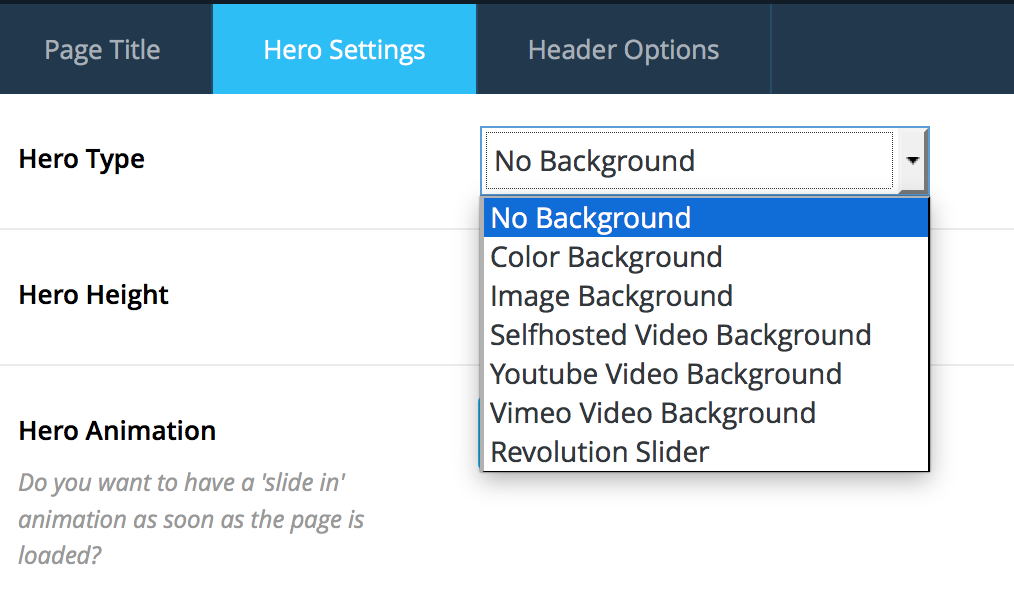
Task: Click the empty dark tab segment after Header Options
Action: tap(892, 49)
